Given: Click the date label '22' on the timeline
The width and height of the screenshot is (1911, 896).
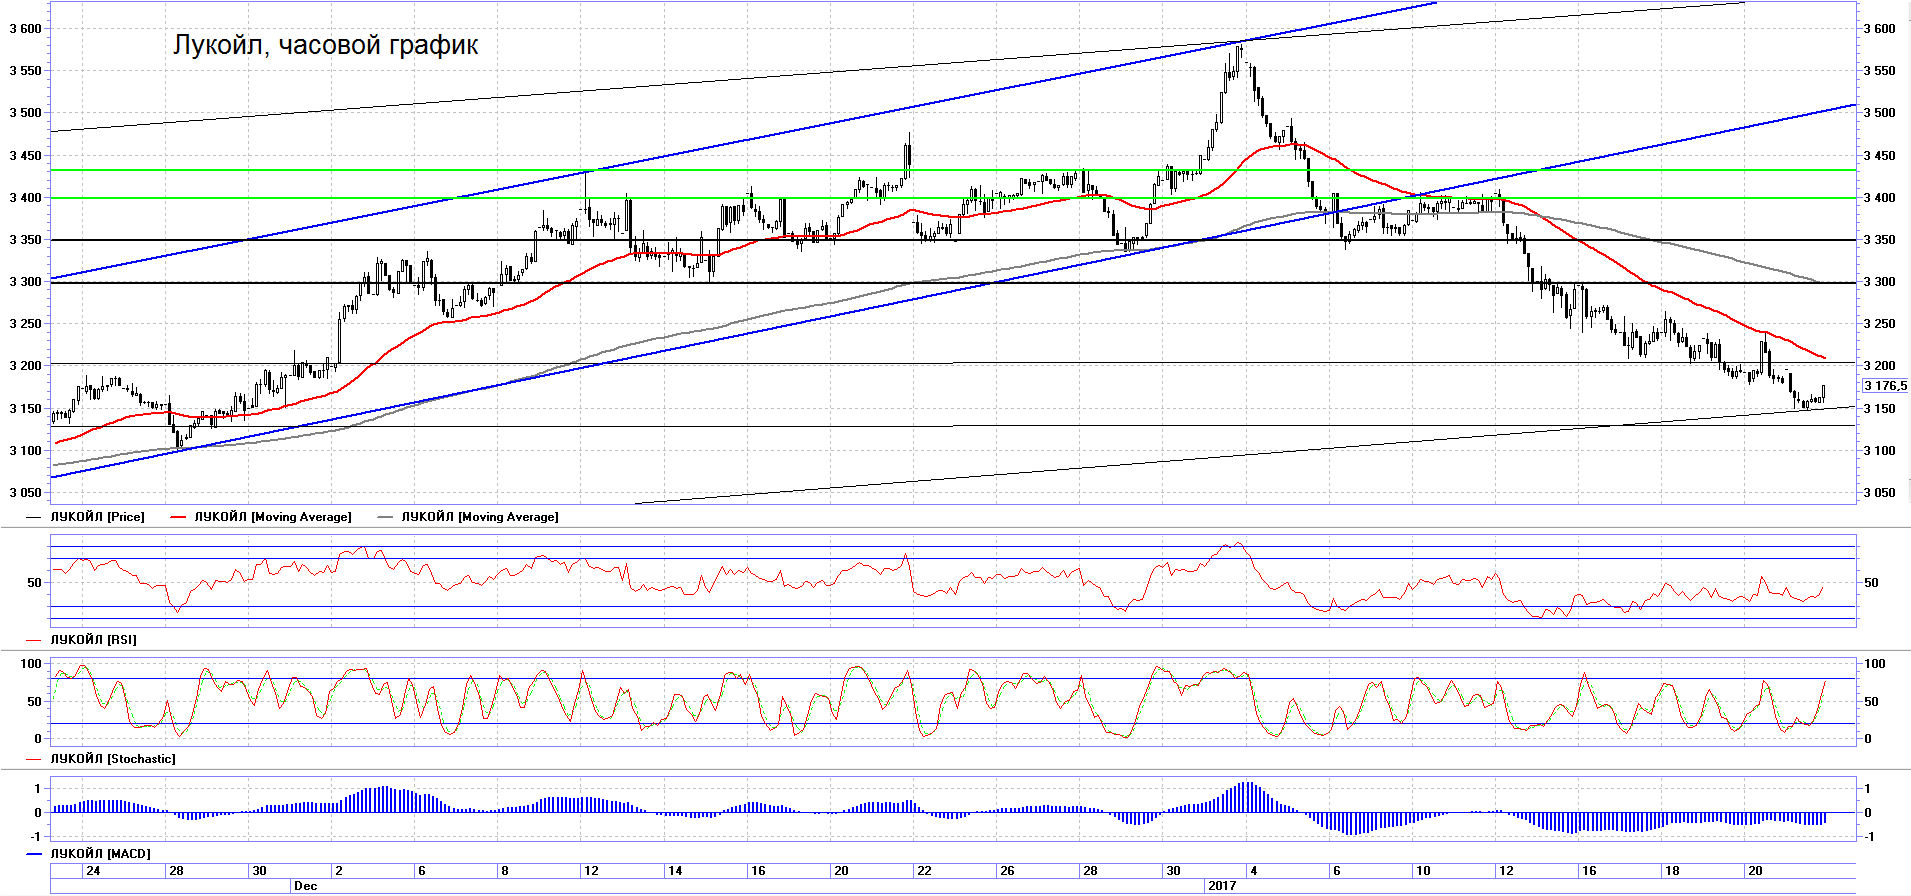Looking at the screenshot, I should tap(924, 871).
